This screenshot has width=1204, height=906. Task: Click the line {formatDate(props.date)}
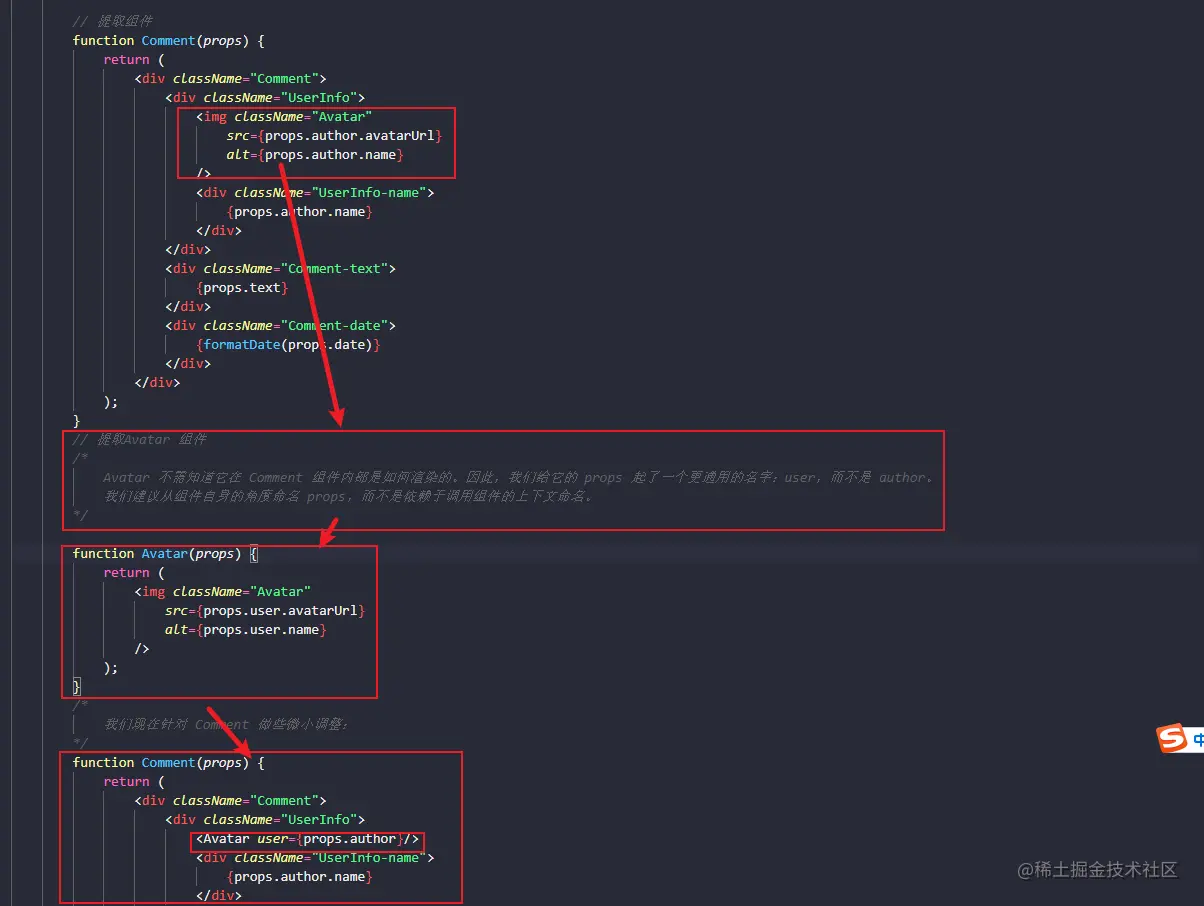(288, 344)
